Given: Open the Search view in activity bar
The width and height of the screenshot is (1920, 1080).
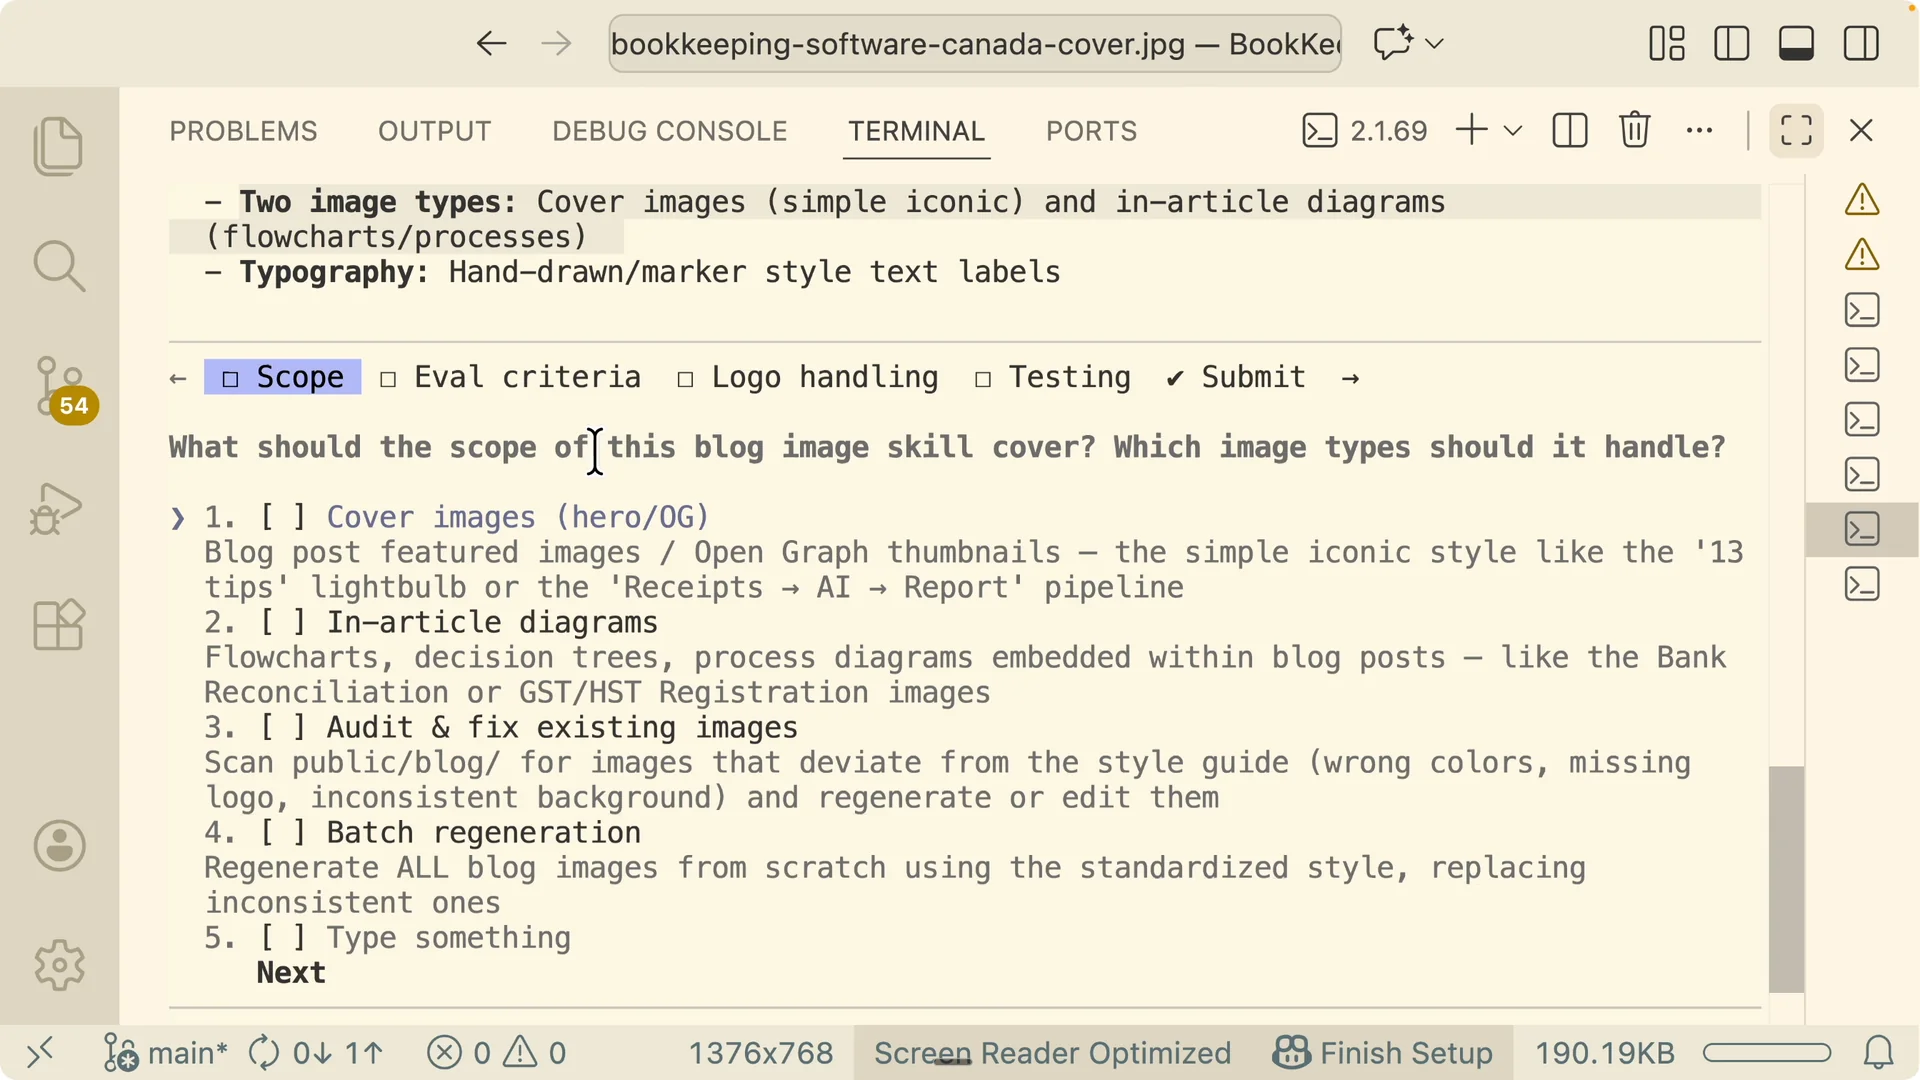Looking at the screenshot, I should (59, 266).
